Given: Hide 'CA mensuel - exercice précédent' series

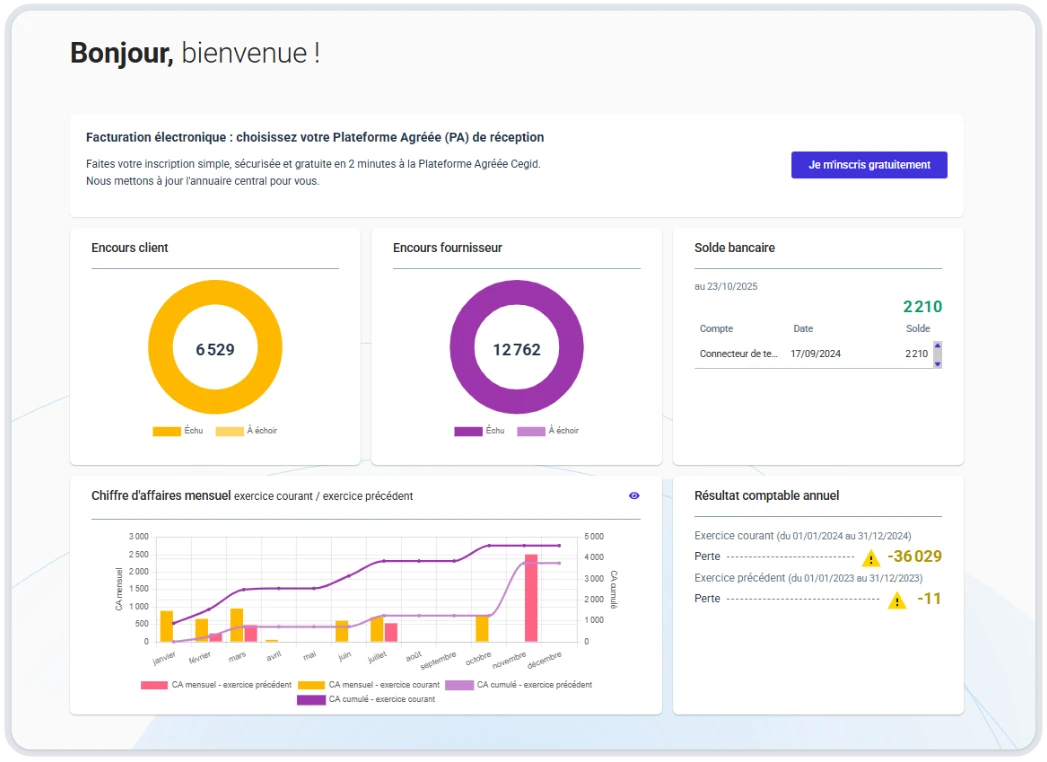Looking at the screenshot, I should point(217,685).
